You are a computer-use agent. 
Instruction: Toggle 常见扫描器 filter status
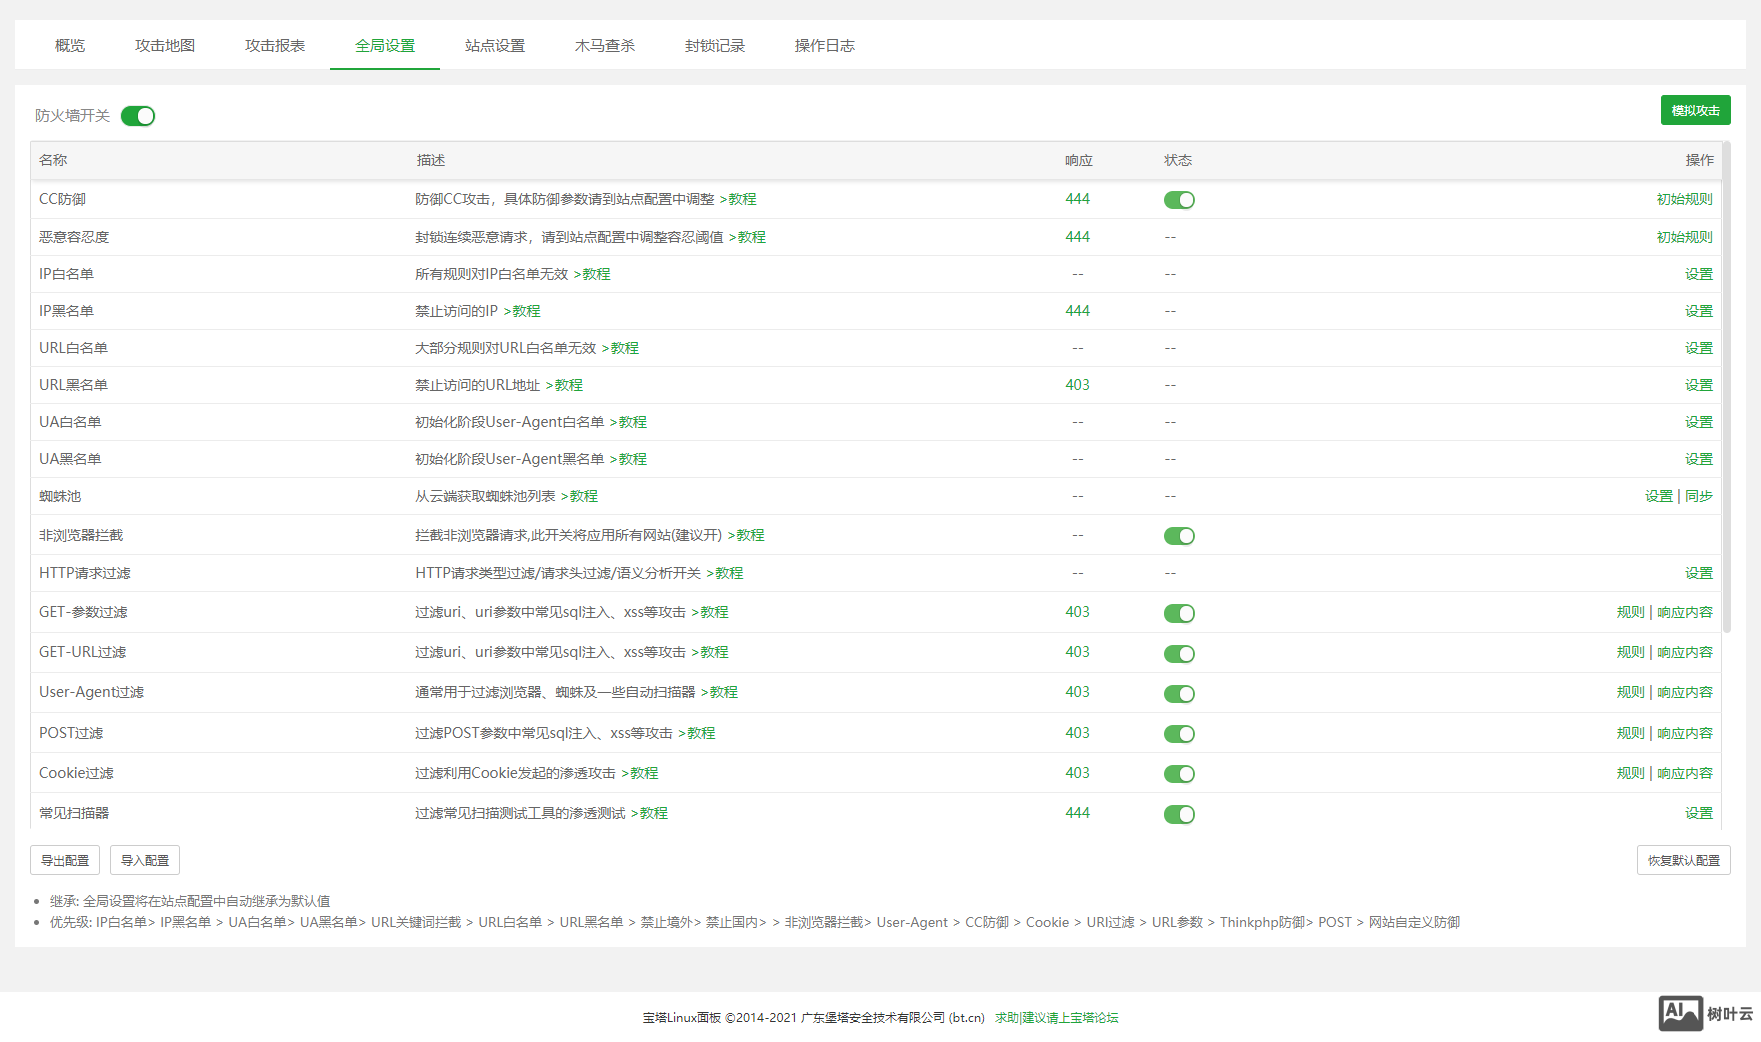pos(1179,814)
